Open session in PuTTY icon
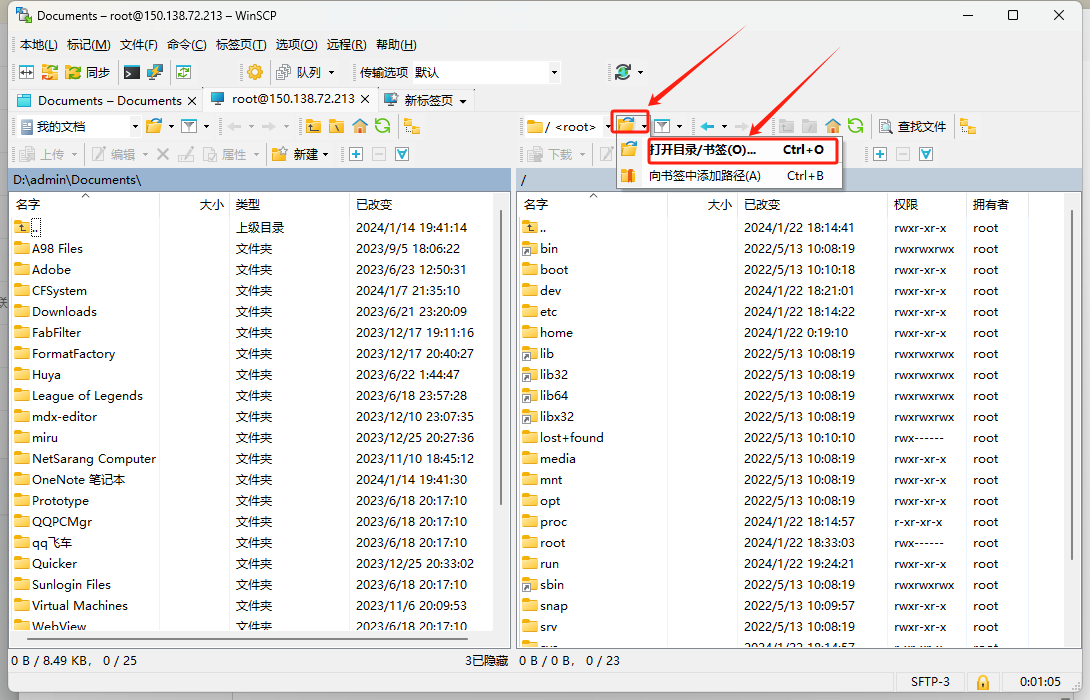The height and width of the screenshot is (700, 1090). pyautogui.click(x=154, y=72)
